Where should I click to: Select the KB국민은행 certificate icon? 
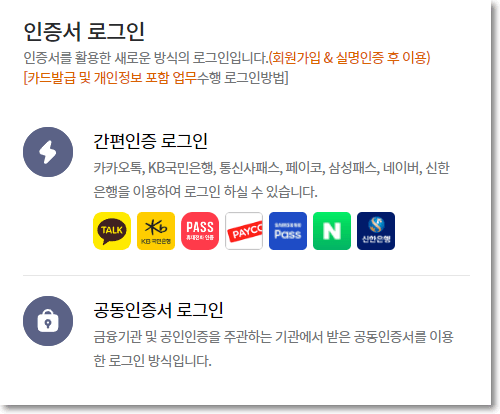[156, 231]
